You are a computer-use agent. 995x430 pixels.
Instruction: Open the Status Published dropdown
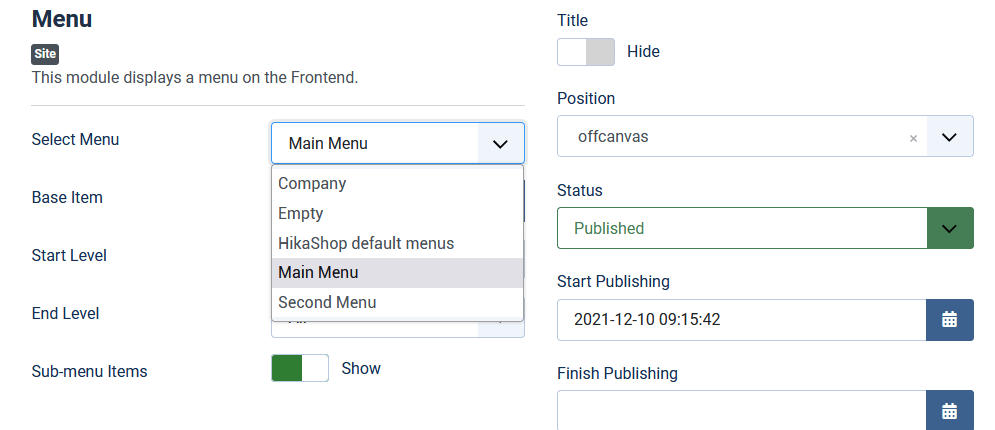coord(950,228)
